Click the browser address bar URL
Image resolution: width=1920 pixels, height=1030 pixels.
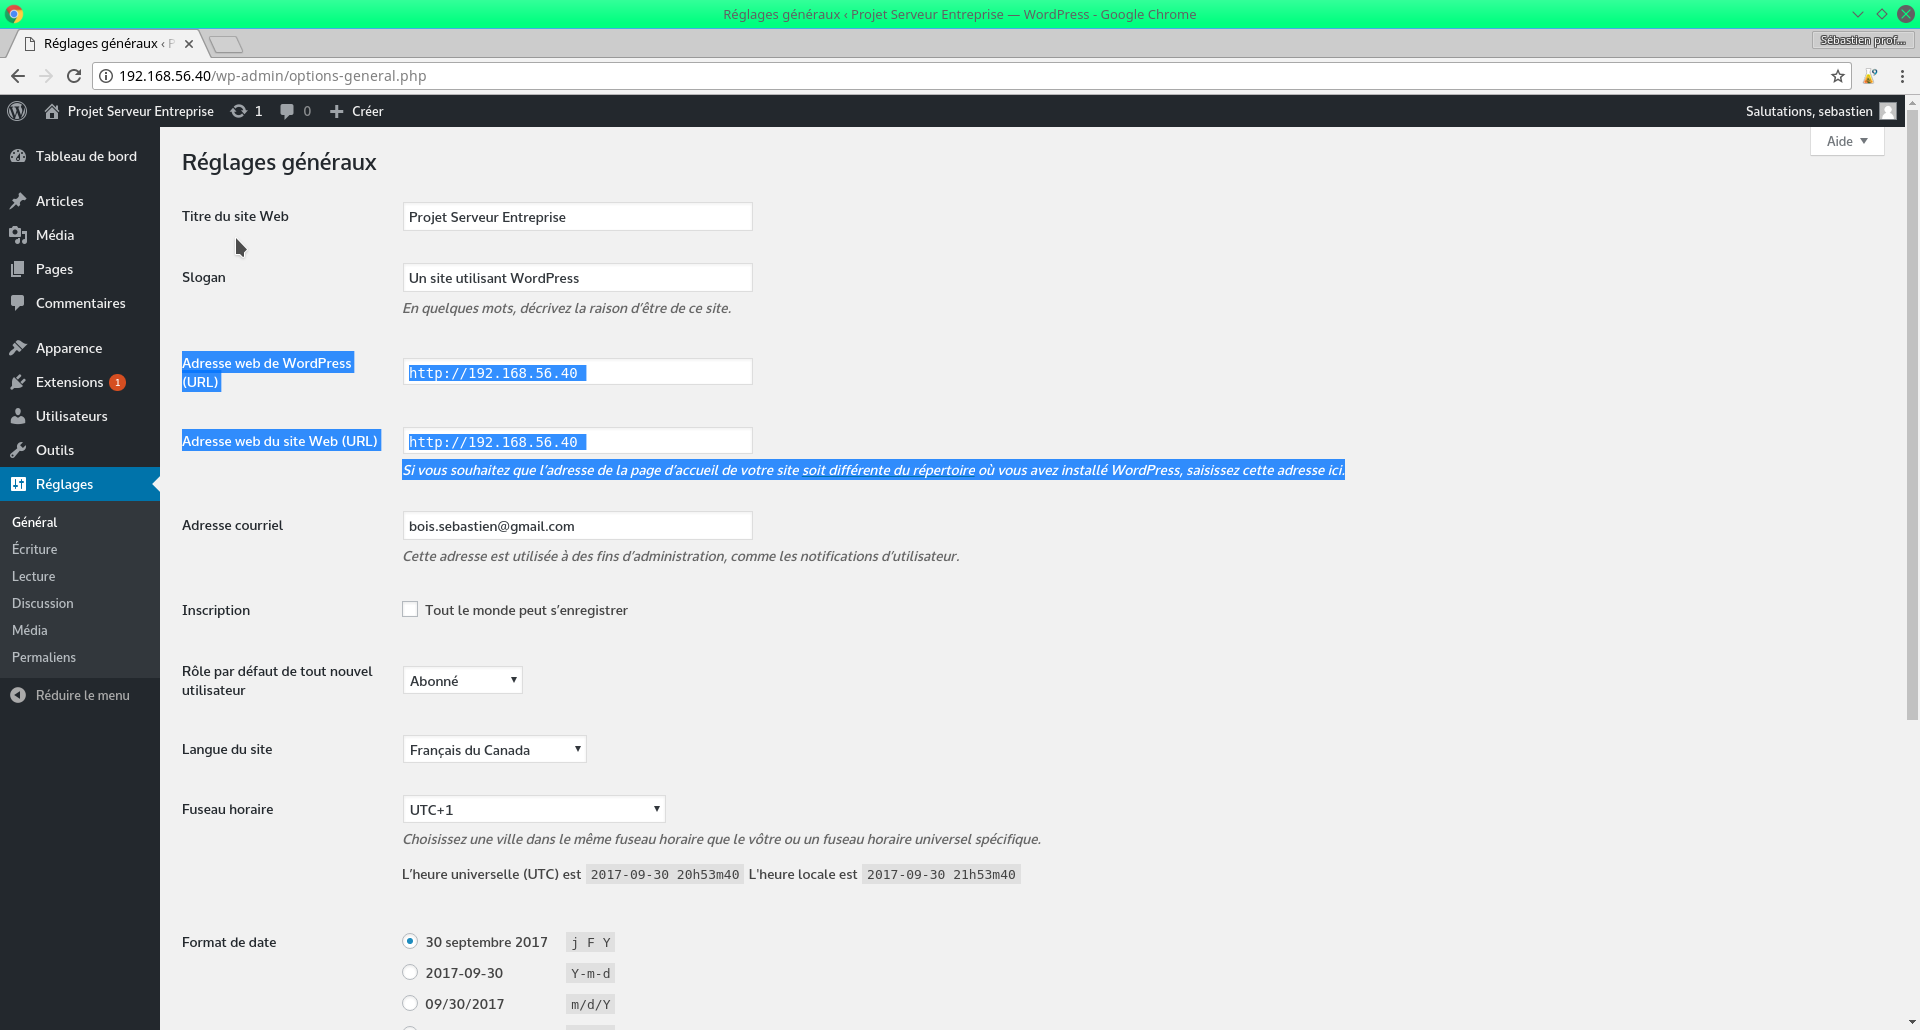coord(272,76)
